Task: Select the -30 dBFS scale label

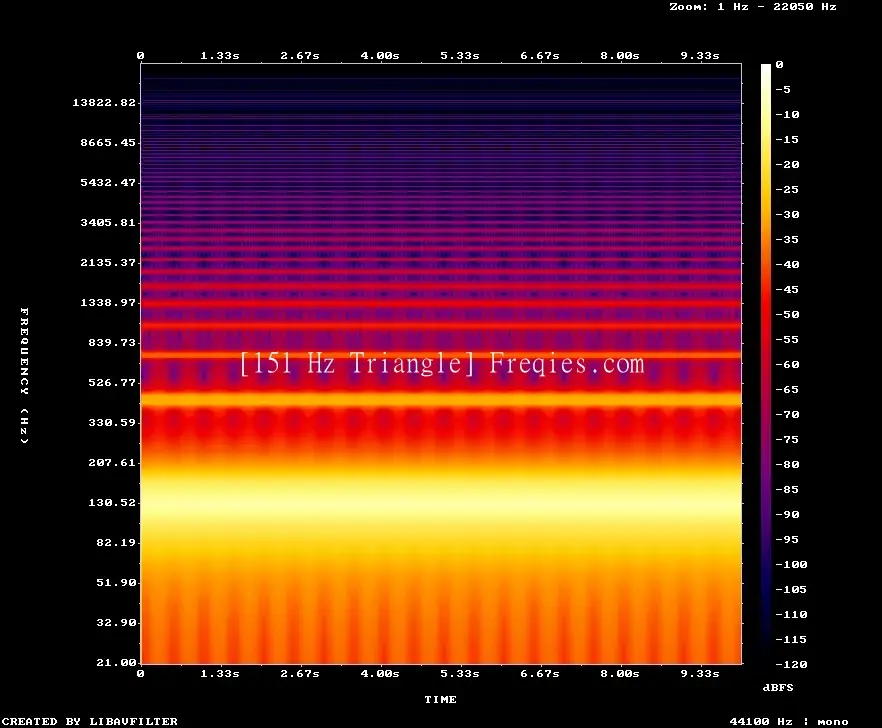Action: (x=787, y=214)
